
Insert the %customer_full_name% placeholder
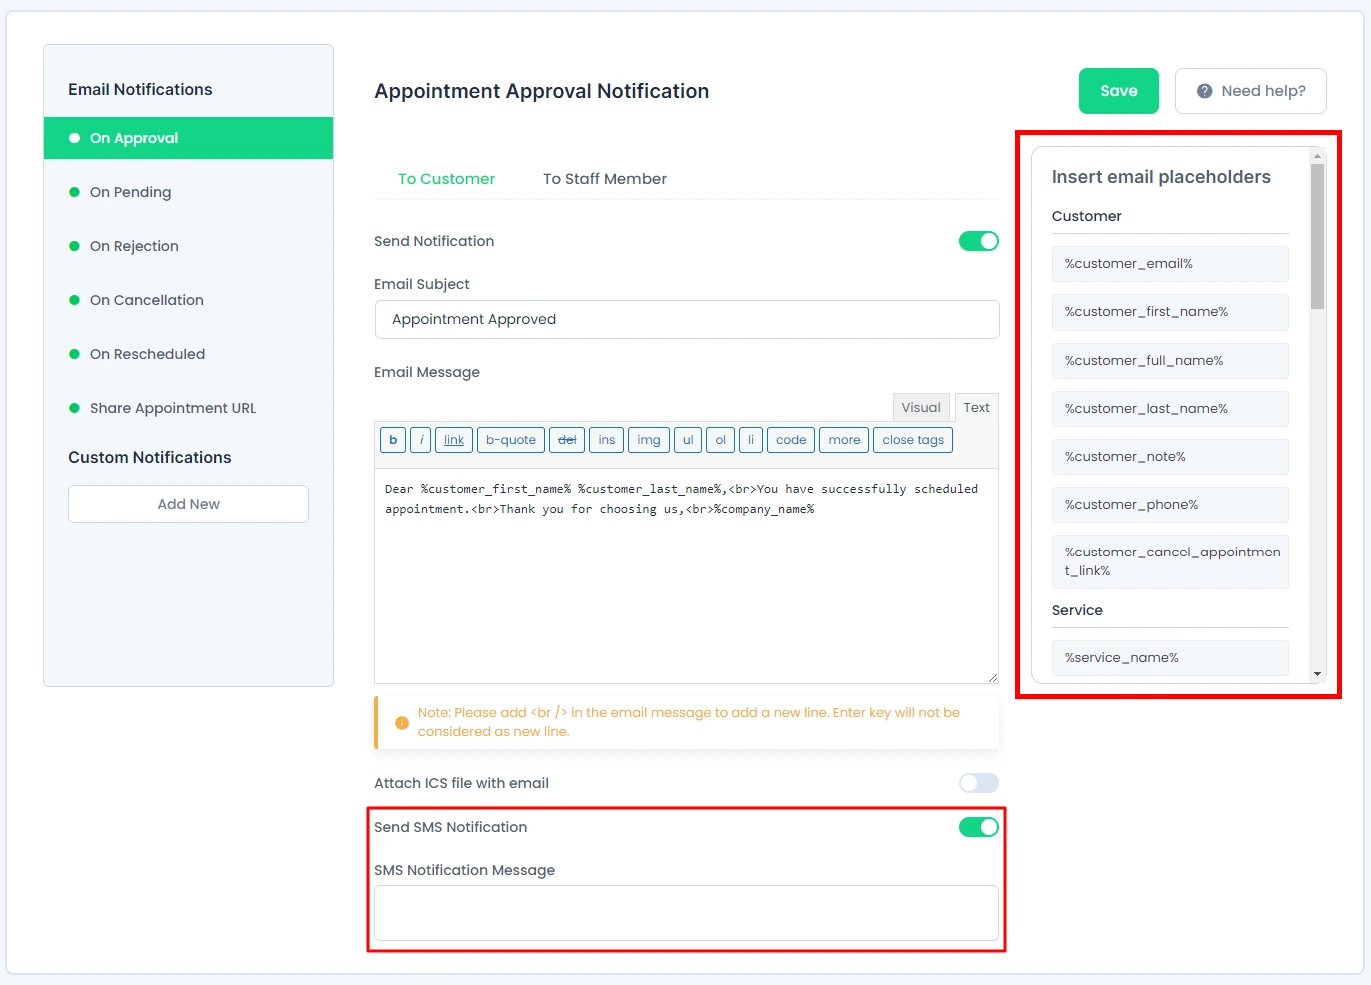[1169, 360]
